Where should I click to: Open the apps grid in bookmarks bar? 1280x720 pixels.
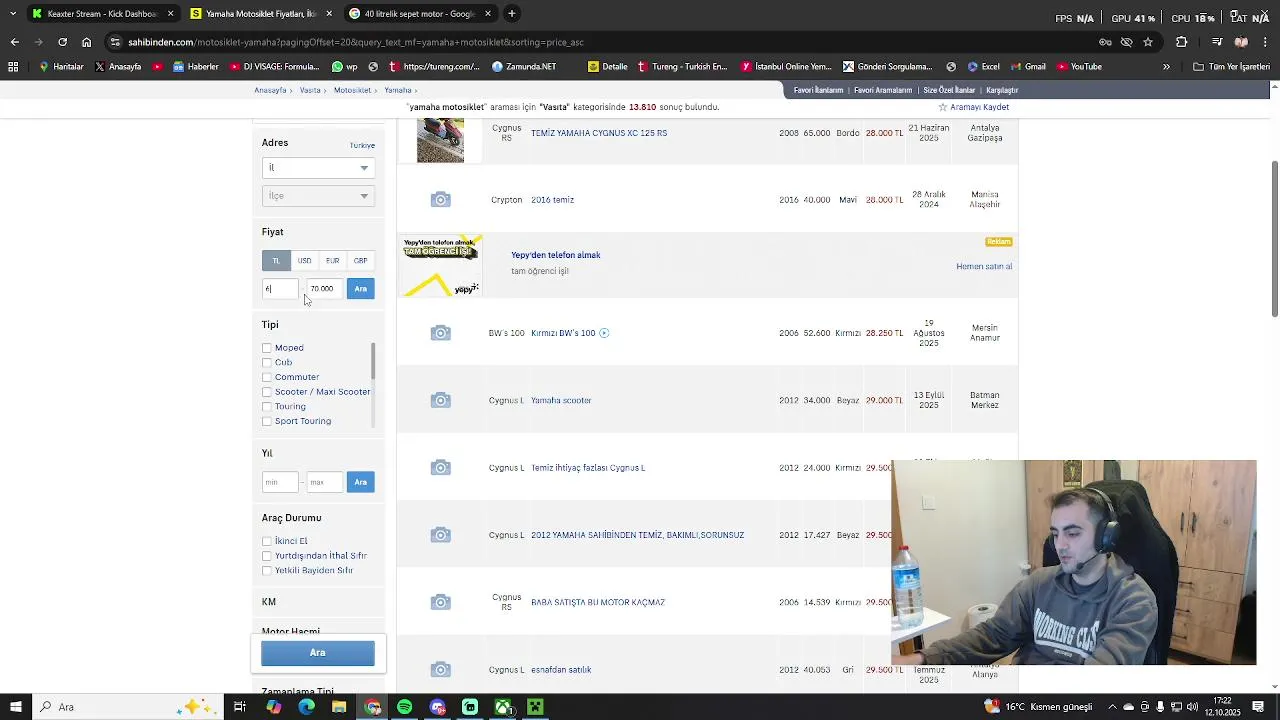(x=13, y=67)
